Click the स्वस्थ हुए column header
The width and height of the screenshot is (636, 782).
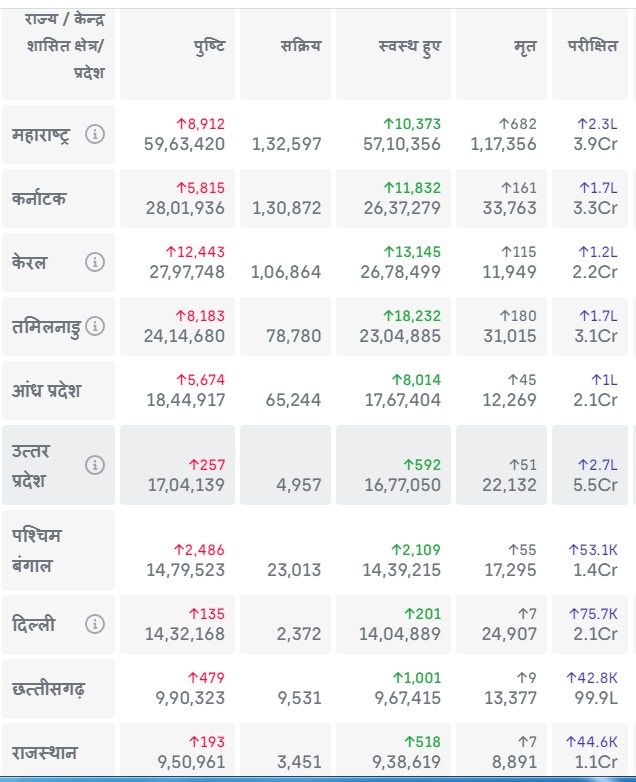410,46
